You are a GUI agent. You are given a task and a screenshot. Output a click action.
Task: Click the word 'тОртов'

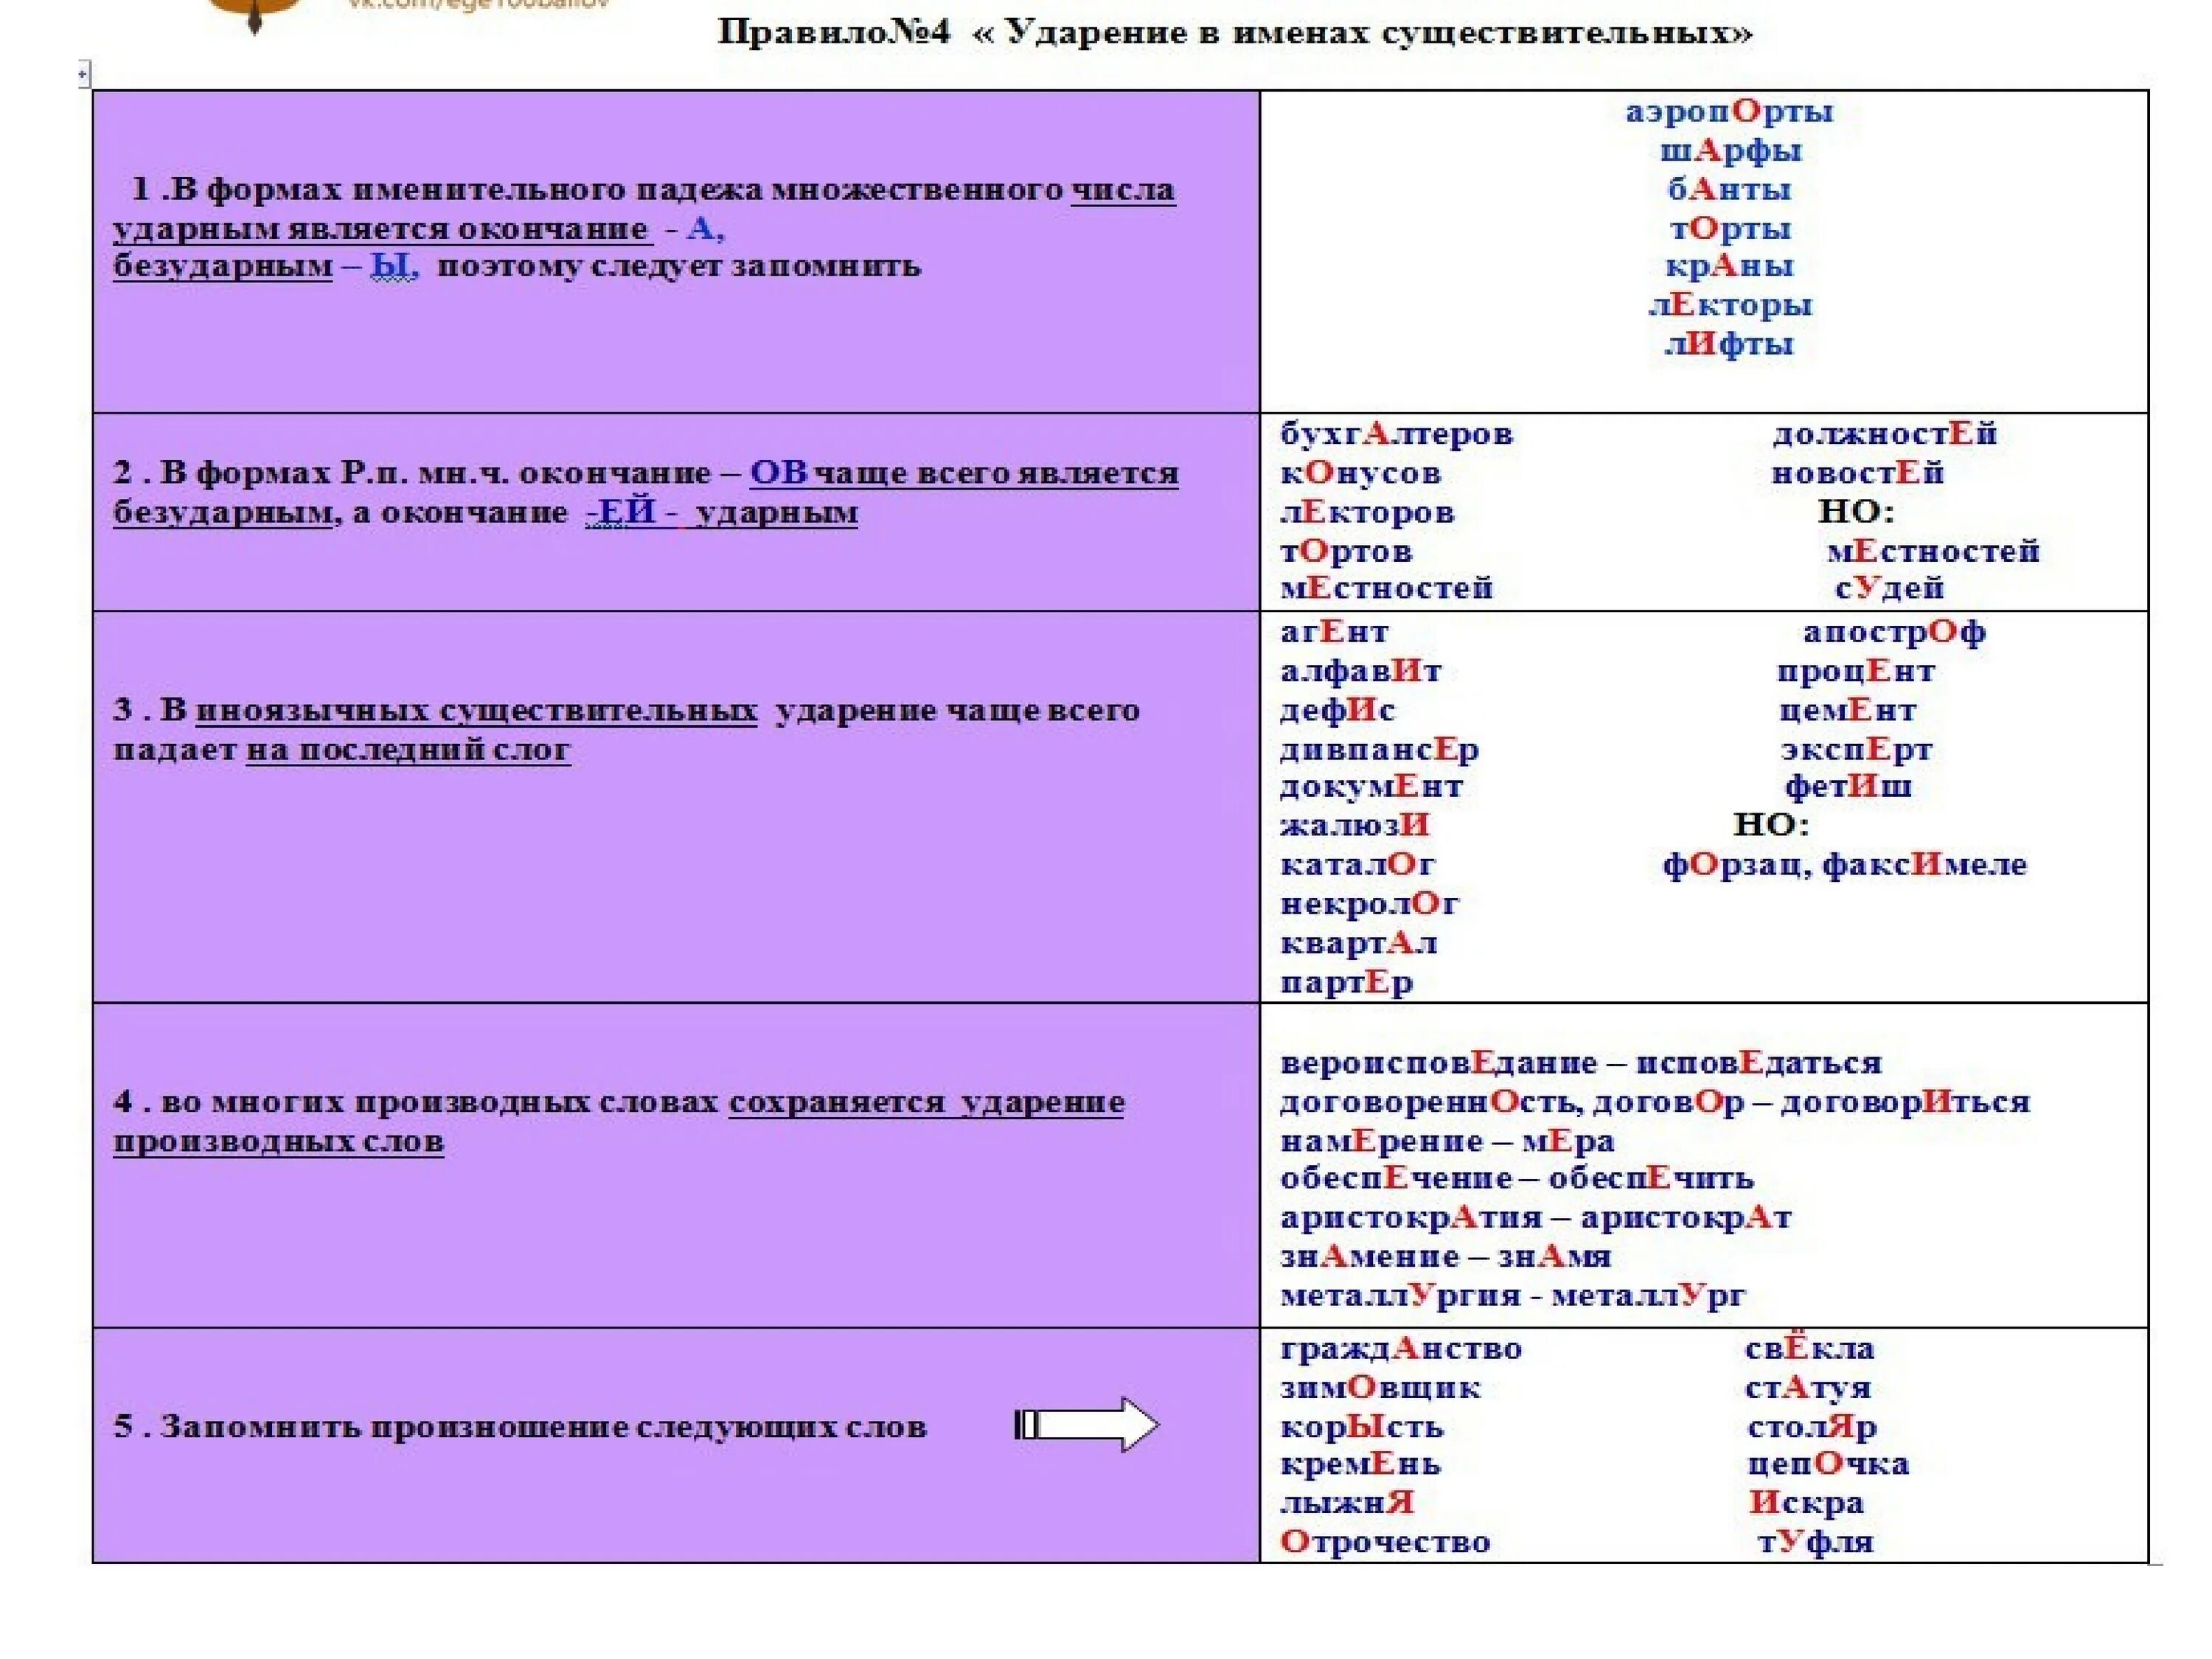(1346, 551)
